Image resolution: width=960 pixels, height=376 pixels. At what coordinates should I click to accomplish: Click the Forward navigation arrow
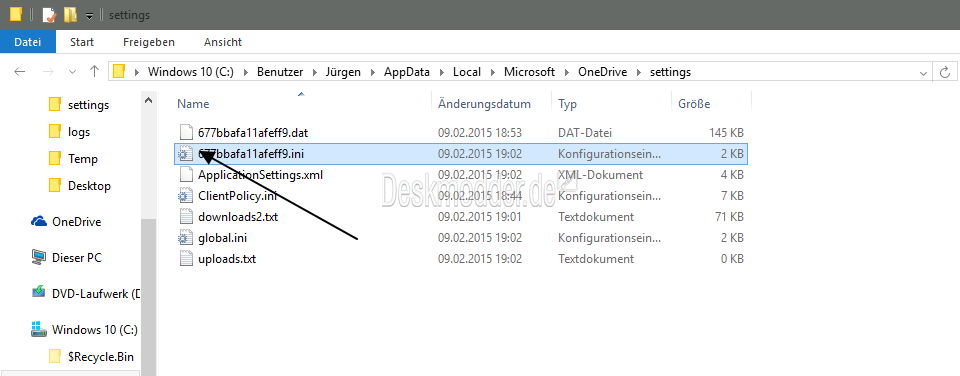[48, 72]
